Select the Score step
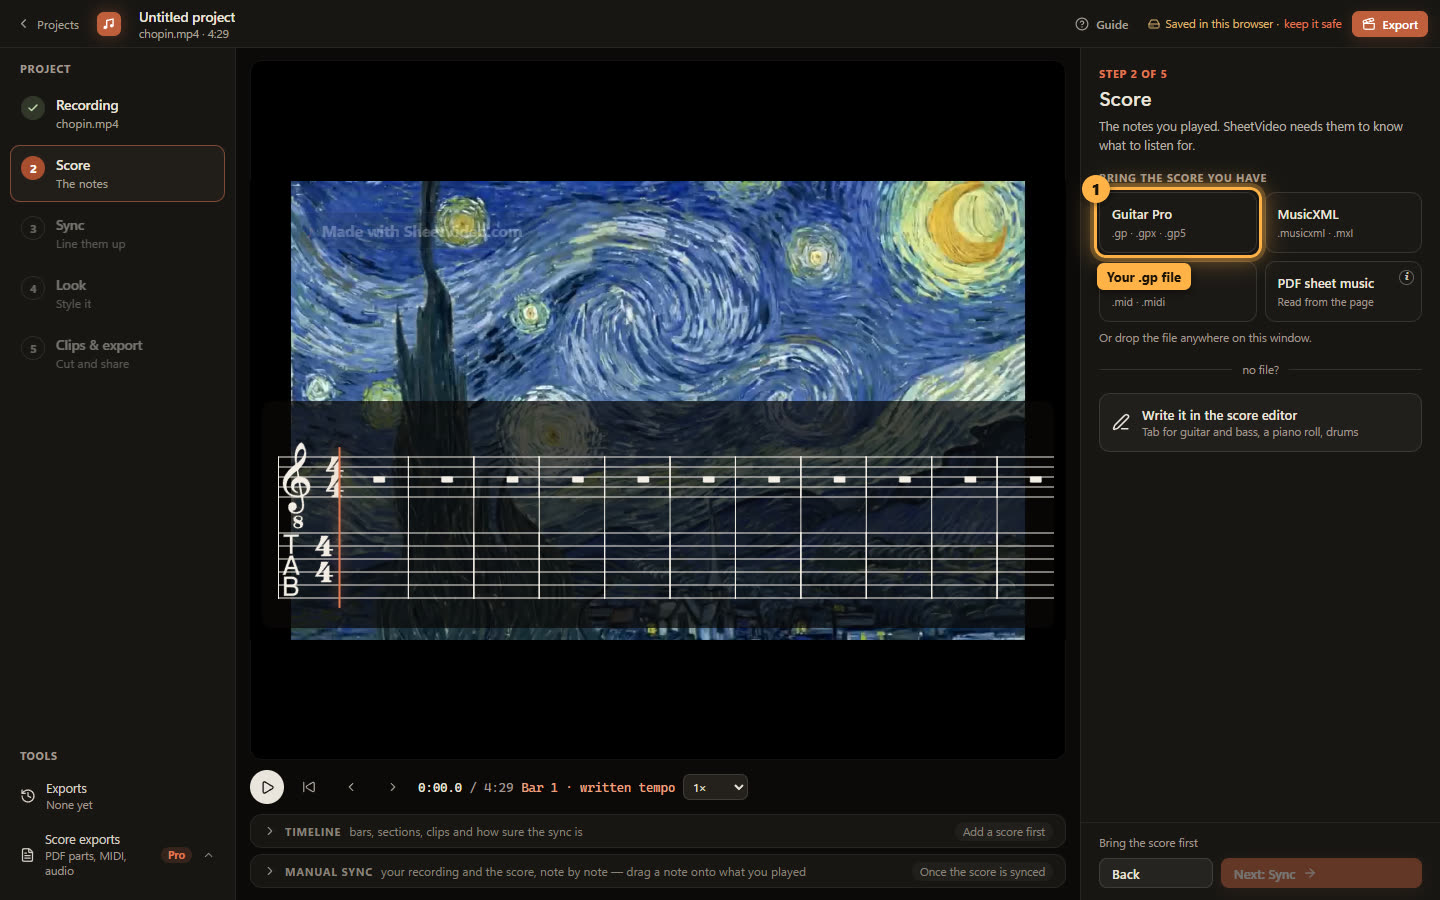 (117, 174)
